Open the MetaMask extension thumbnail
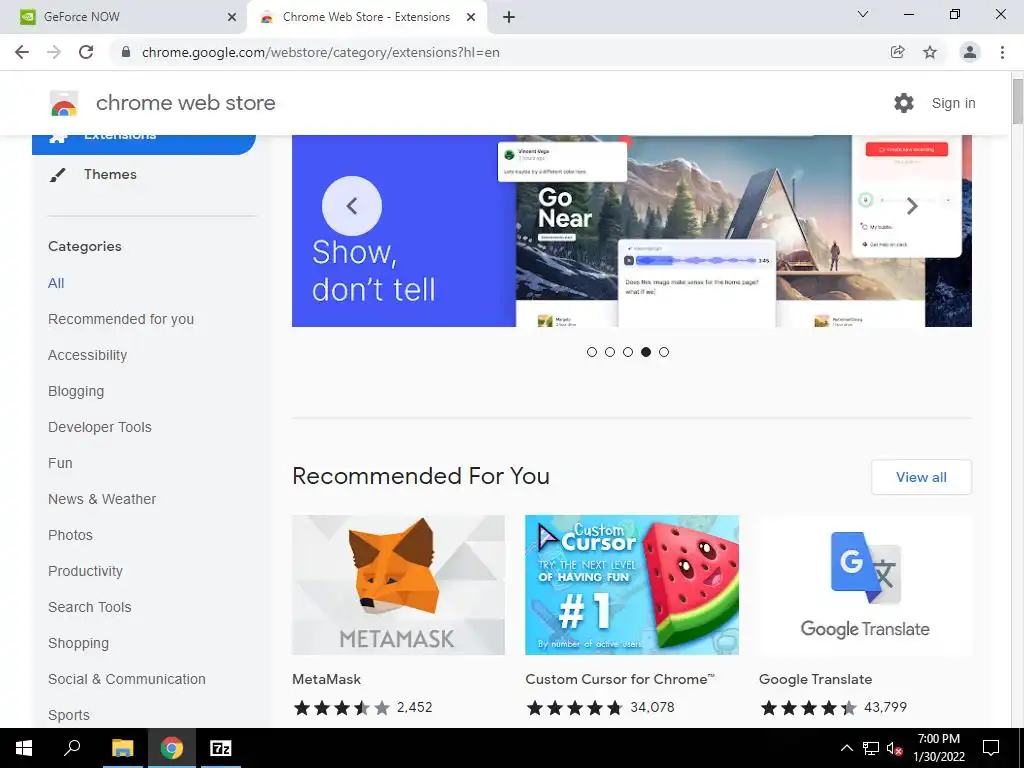 pyautogui.click(x=398, y=585)
